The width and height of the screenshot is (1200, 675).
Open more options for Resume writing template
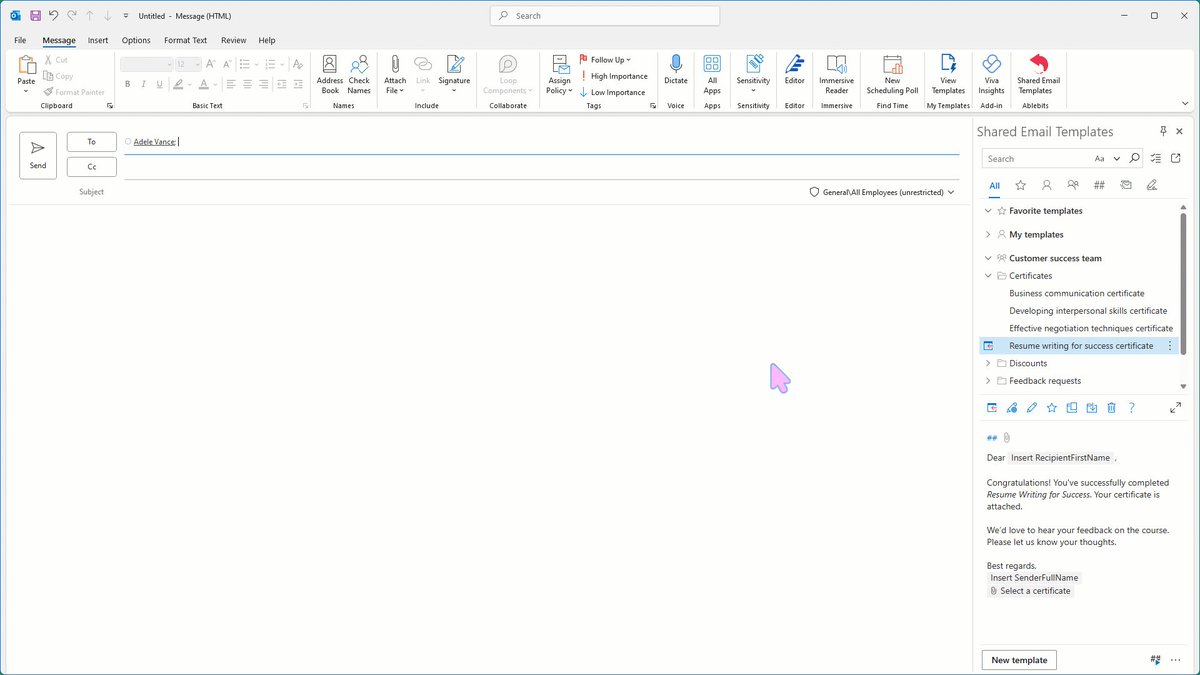[1169, 346]
